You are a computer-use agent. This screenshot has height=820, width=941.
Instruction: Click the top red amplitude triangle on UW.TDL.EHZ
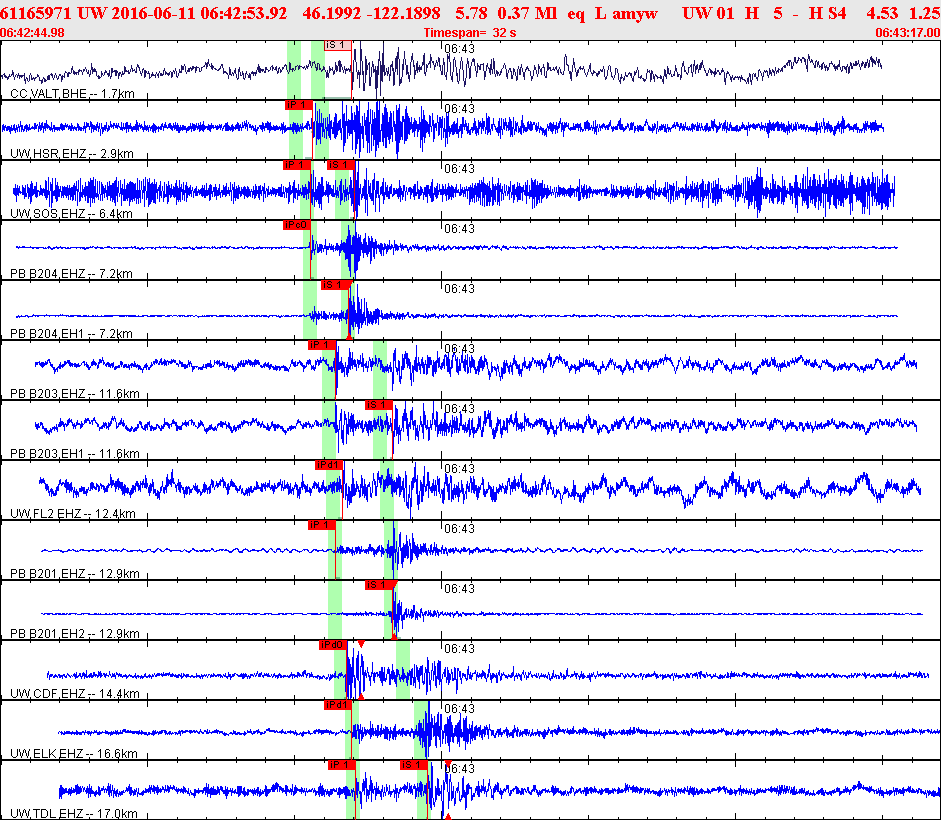[448, 764]
